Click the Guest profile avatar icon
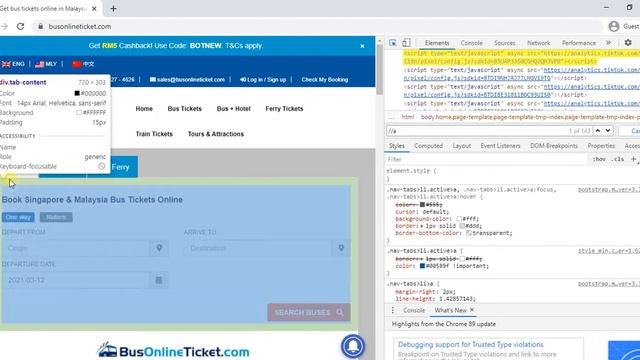This screenshot has width=640, height=360. [613, 27]
